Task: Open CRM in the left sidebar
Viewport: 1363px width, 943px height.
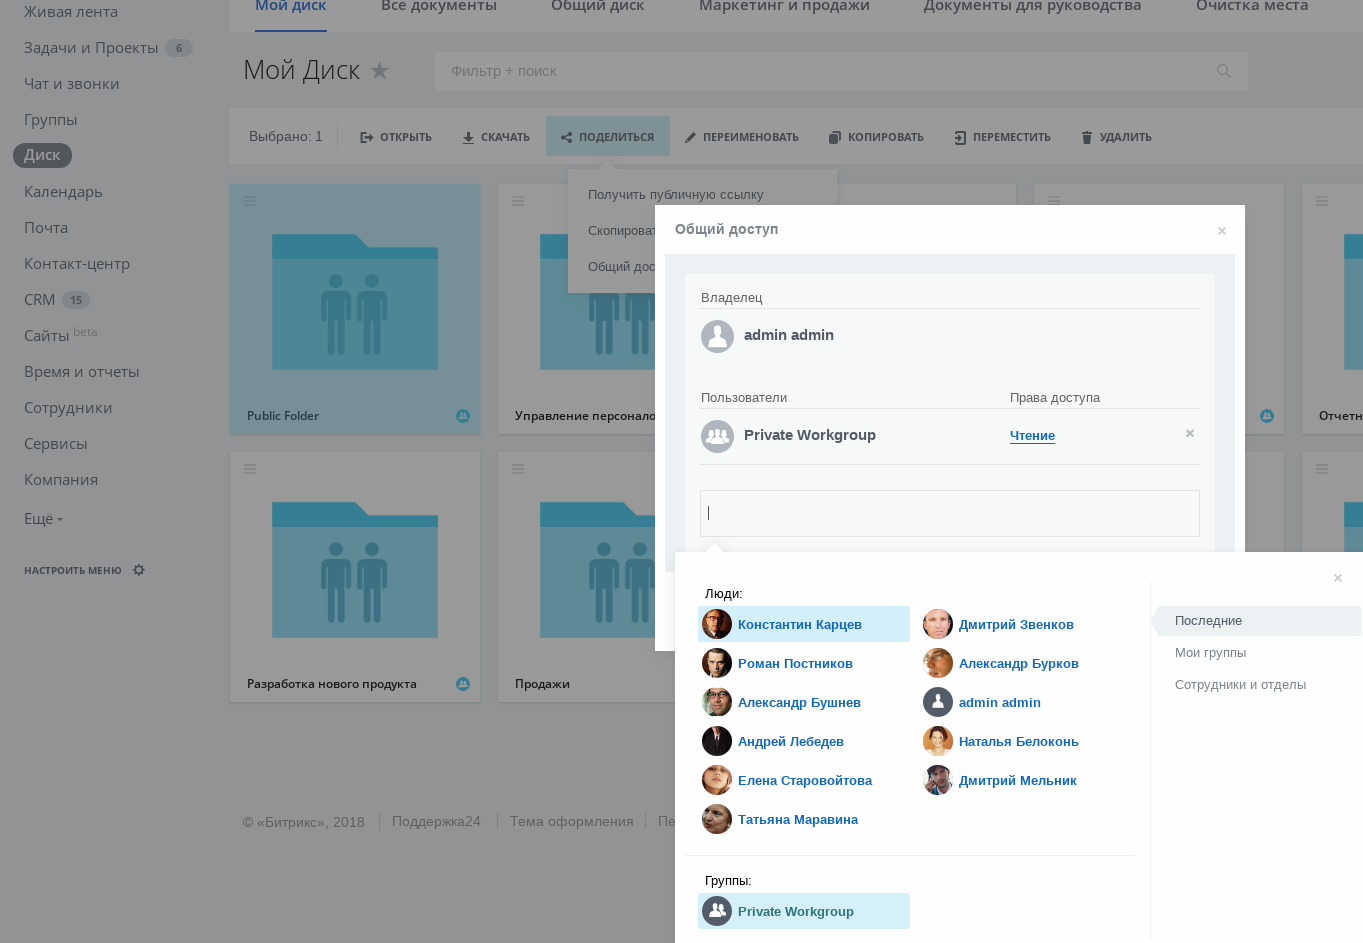Action: coord(40,299)
